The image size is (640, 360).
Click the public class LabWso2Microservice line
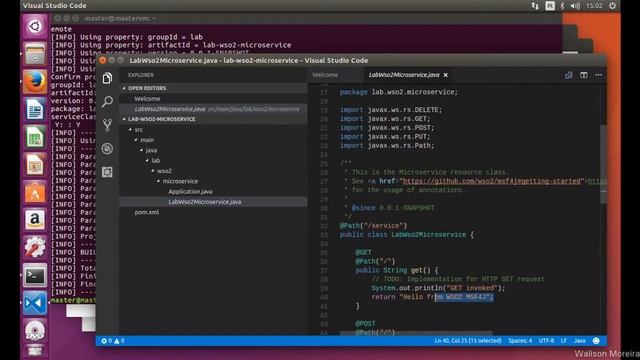[407, 235]
